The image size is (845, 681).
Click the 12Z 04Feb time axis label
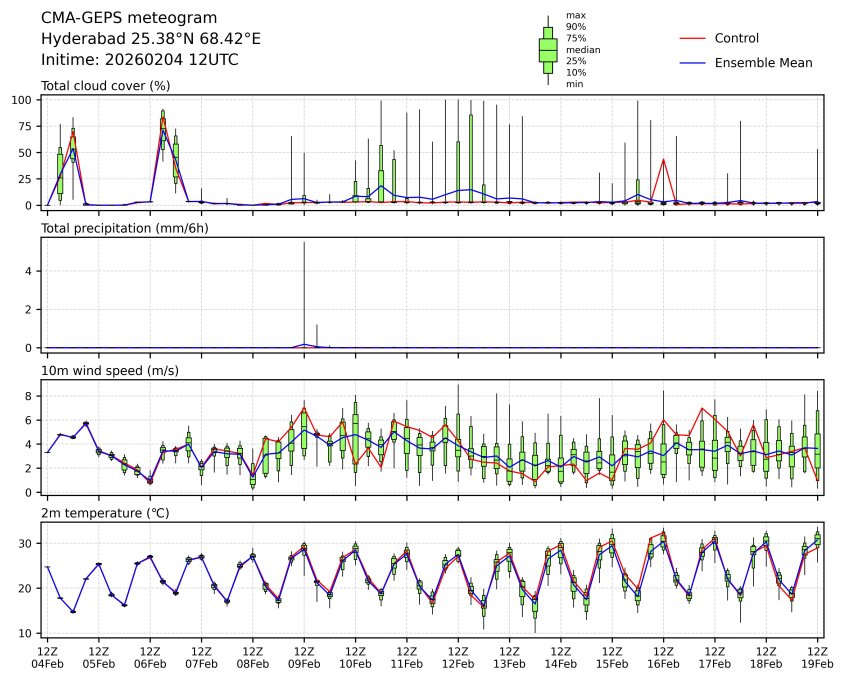pyautogui.click(x=47, y=656)
